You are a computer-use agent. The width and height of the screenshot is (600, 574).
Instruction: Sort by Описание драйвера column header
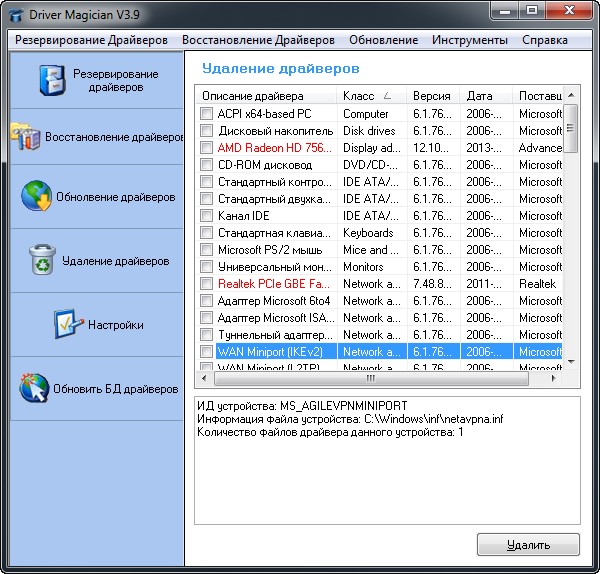(267, 96)
